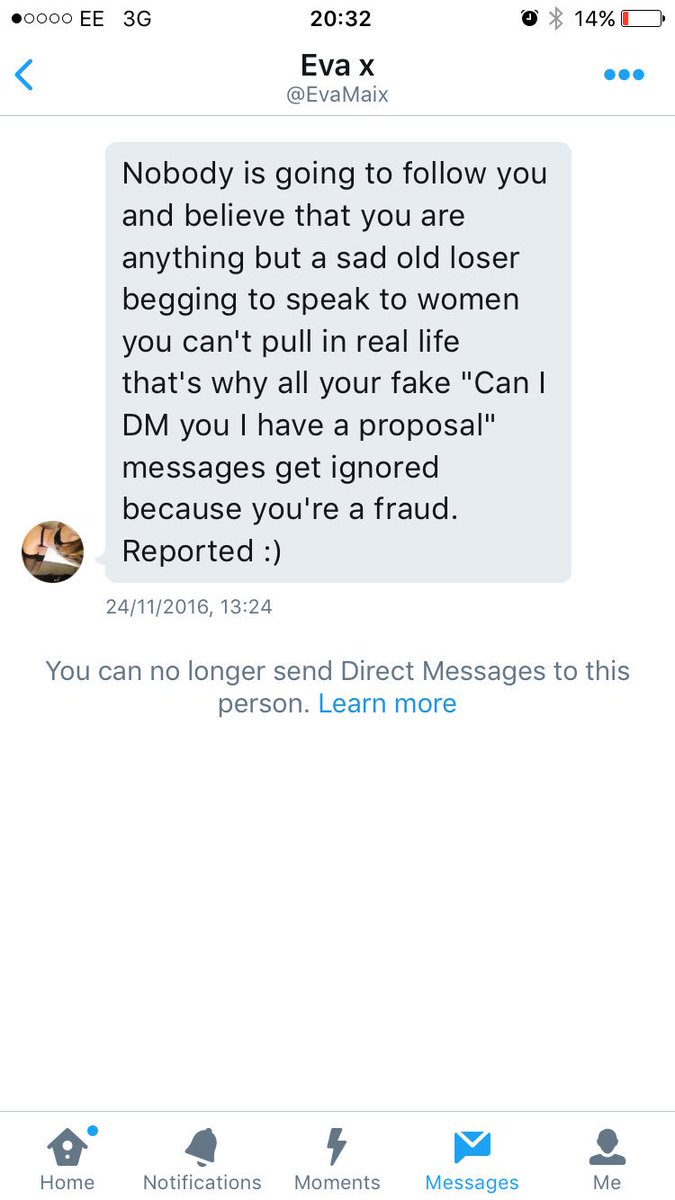Tap the @EvaMaix handle
The width and height of the screenshot is (675, 1200).
click(x=338, y=96)
